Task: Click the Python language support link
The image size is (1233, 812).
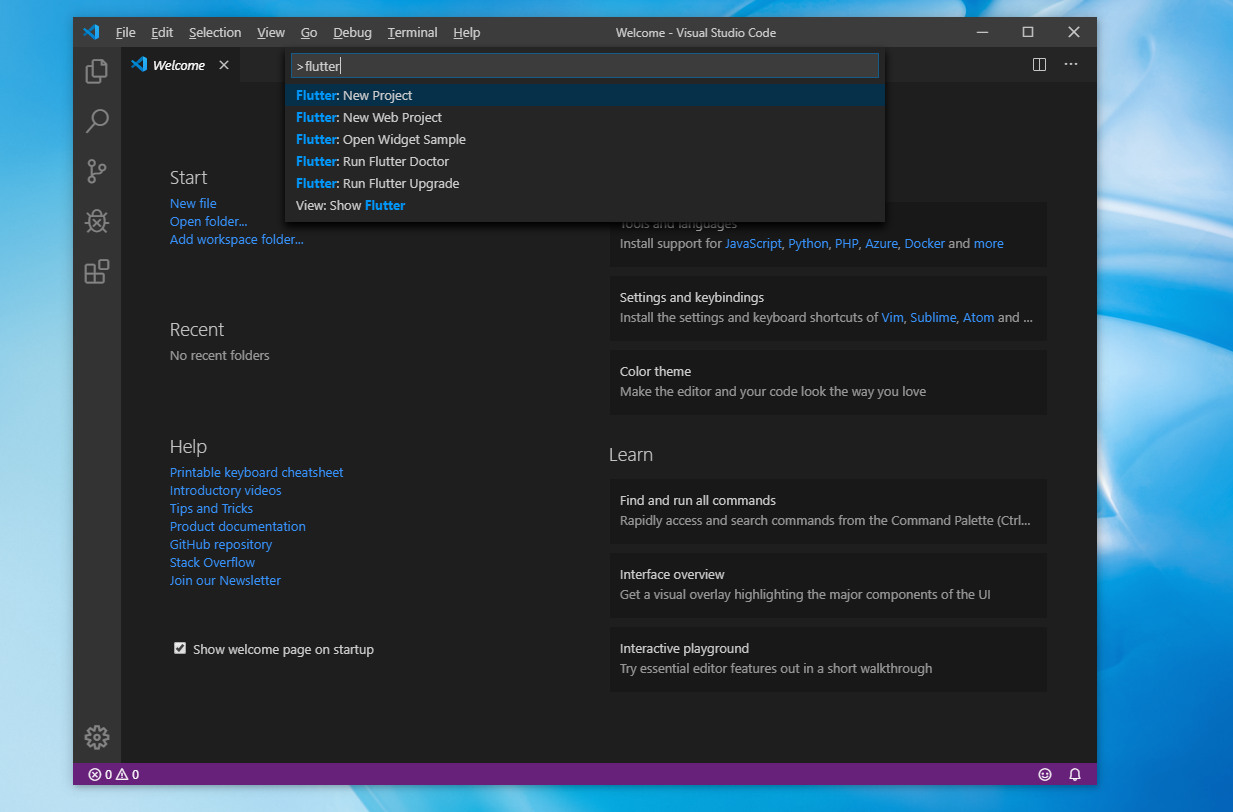Action: pos(808,243)
